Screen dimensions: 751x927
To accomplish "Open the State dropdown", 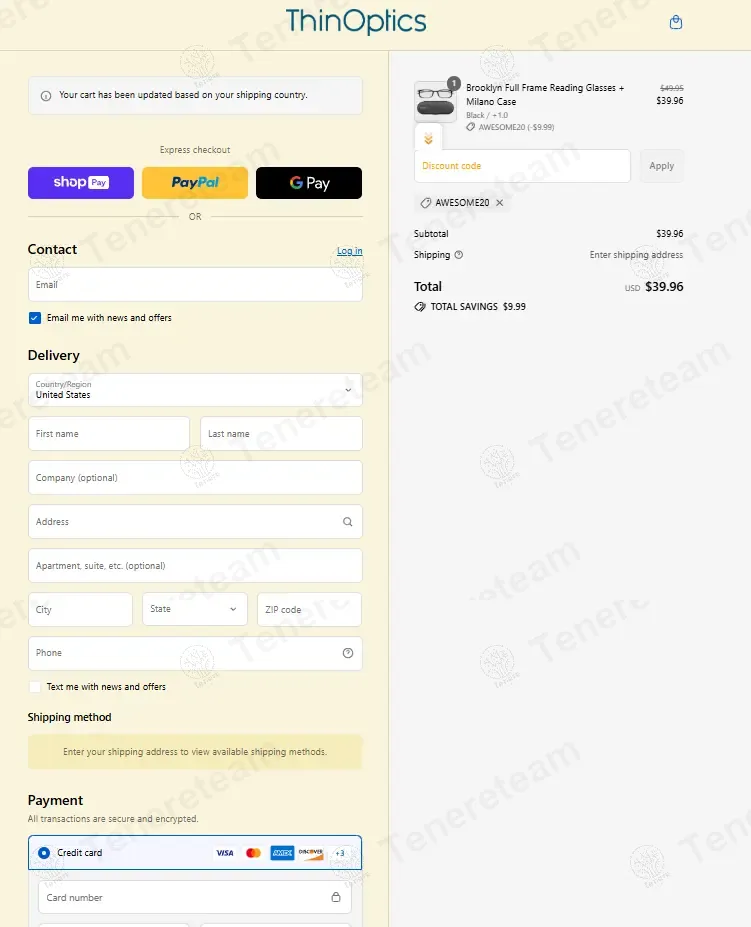I will tap(195, 609).
